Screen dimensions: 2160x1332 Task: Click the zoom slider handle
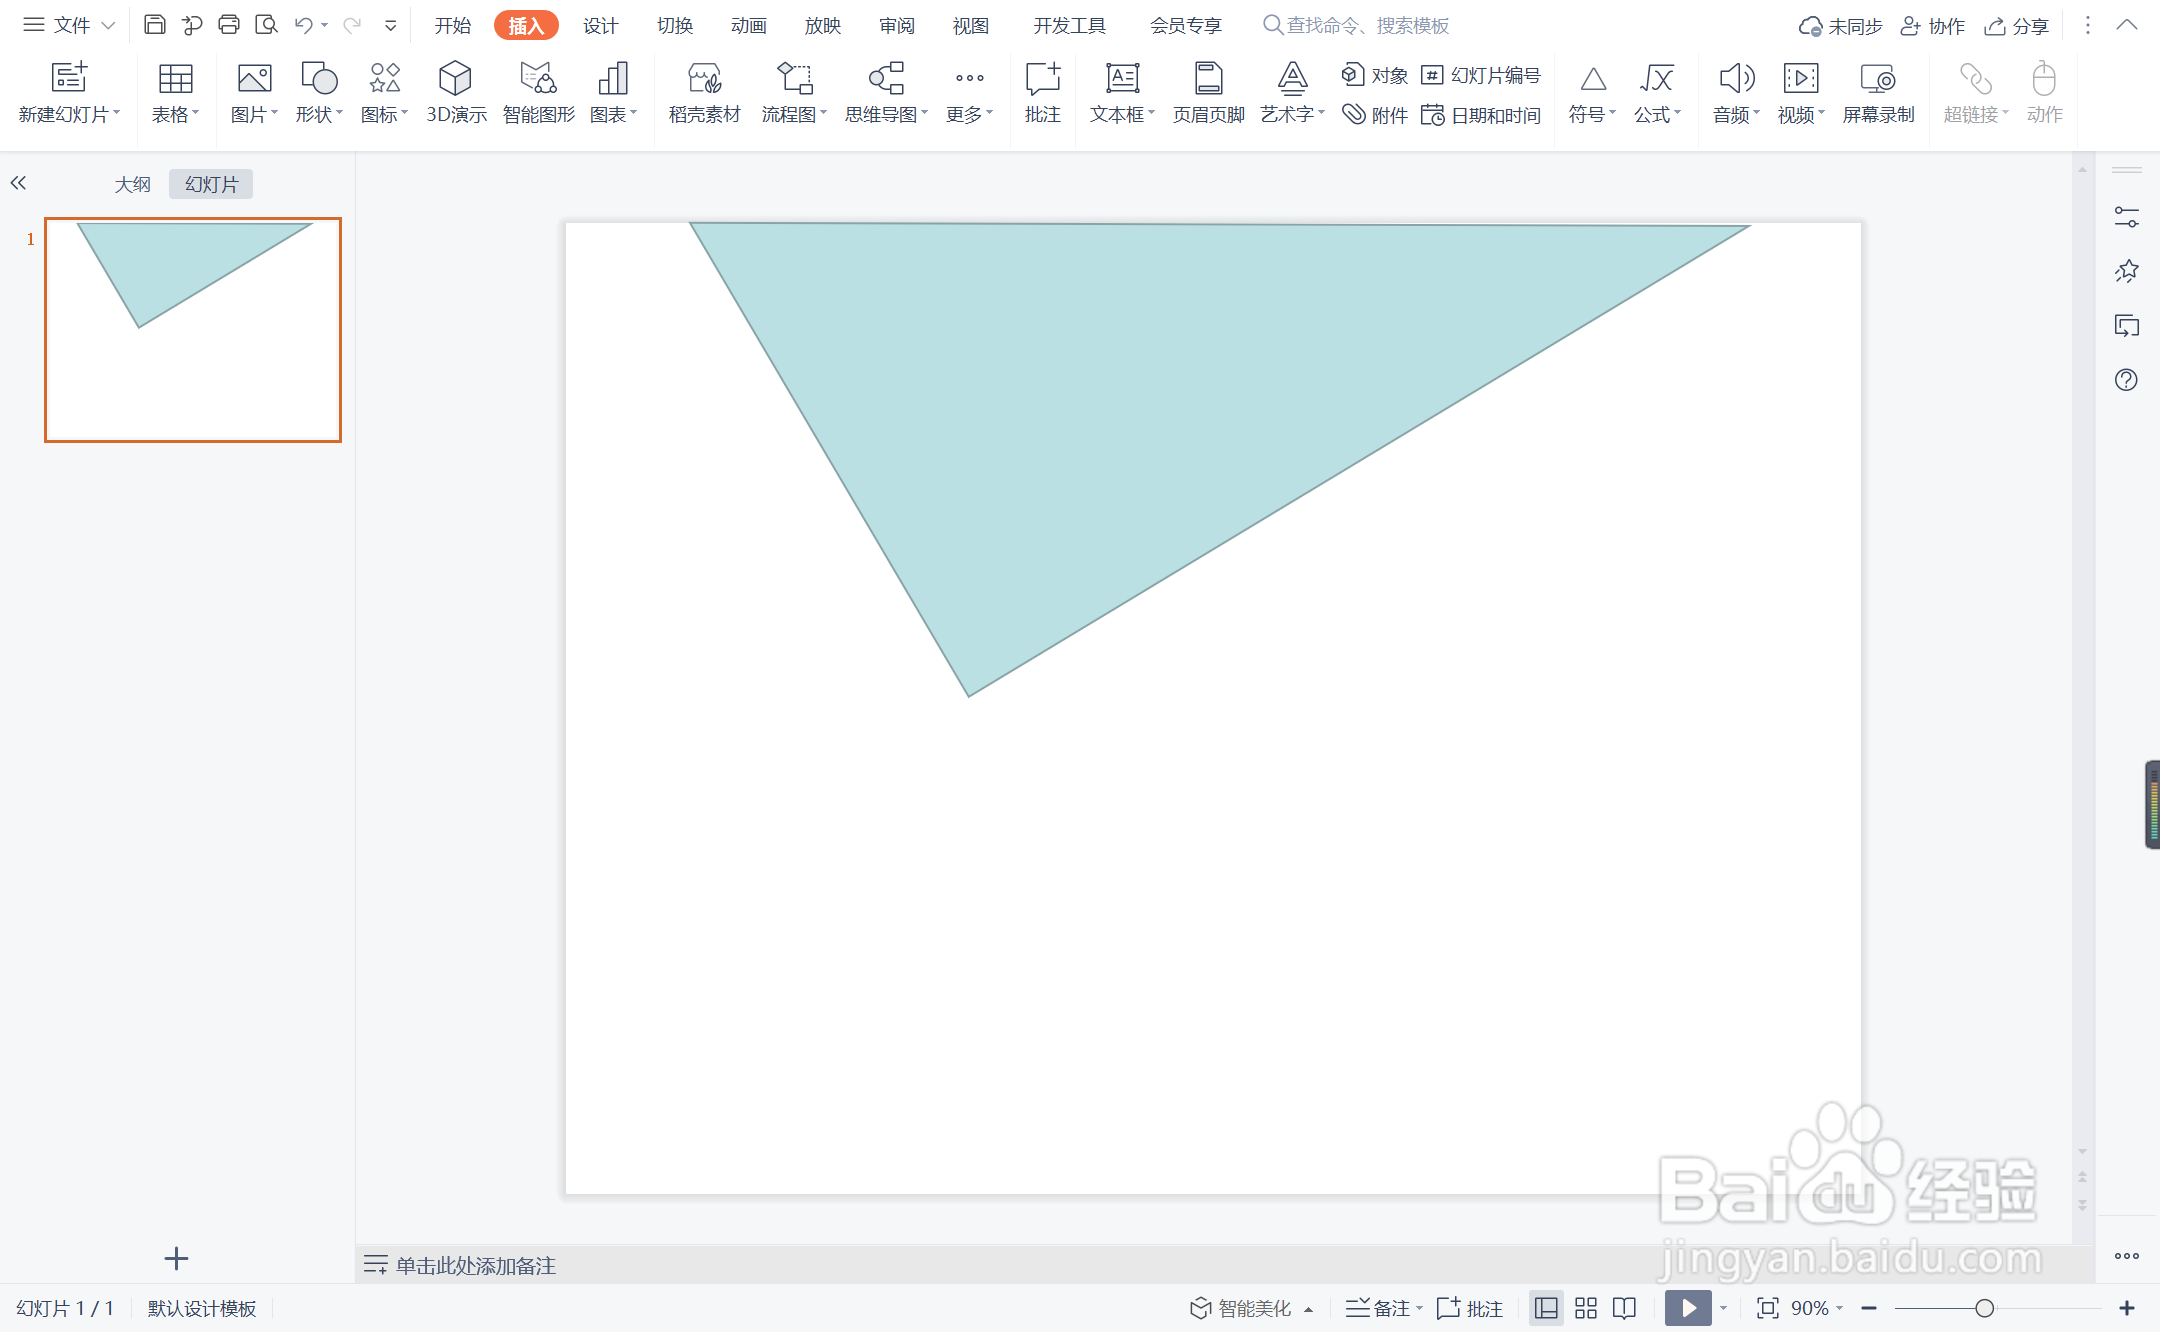pos(1985,1308)
